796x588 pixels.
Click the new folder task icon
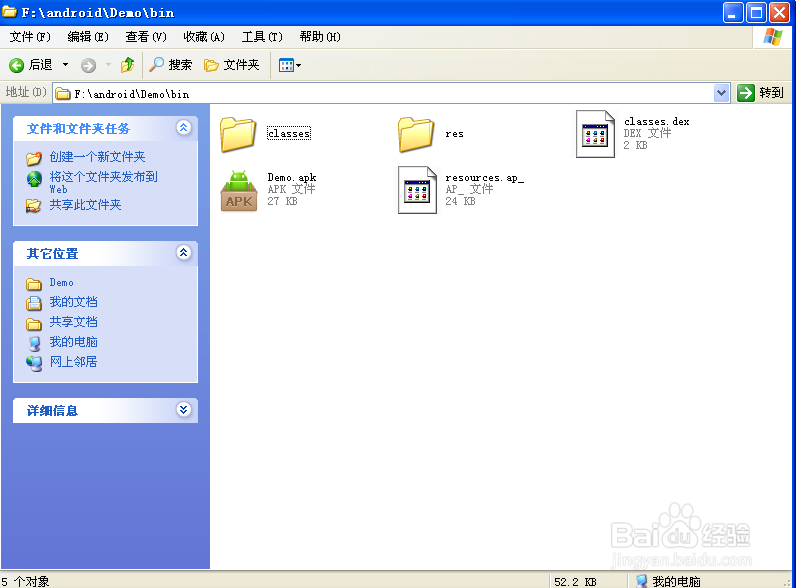point(34,158)
